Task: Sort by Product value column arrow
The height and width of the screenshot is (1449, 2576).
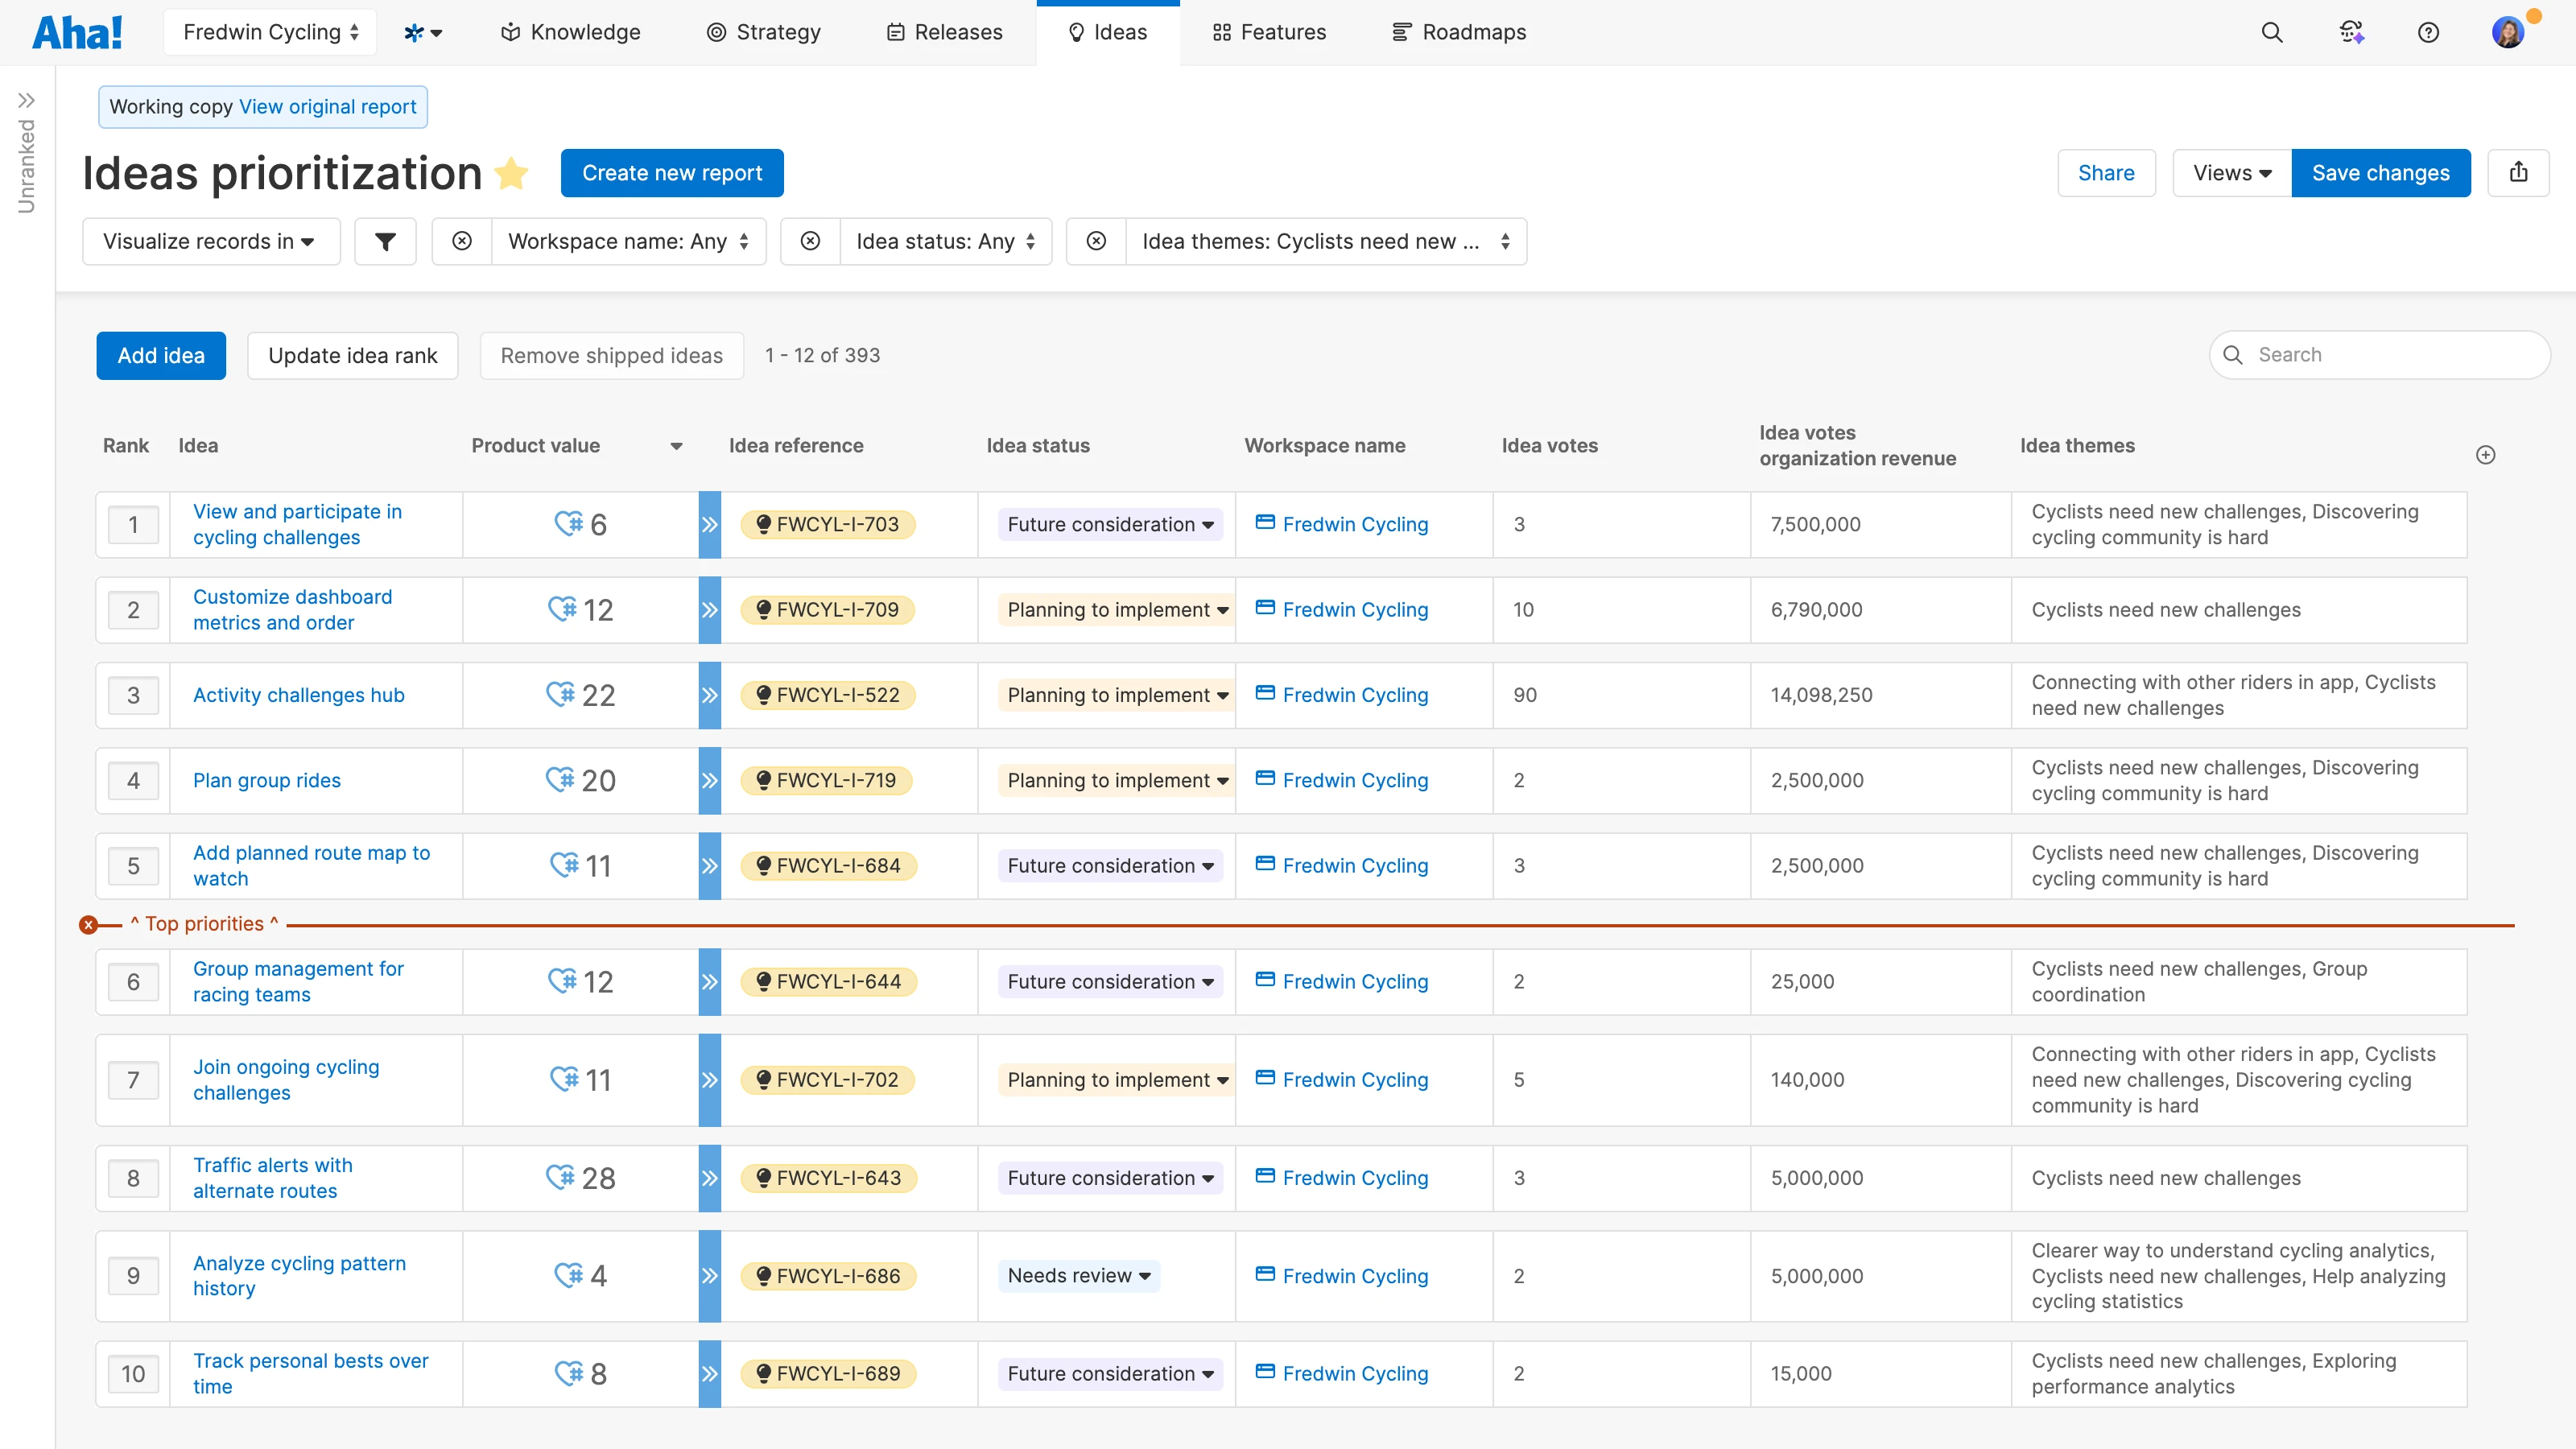Action: click(676, 446)
